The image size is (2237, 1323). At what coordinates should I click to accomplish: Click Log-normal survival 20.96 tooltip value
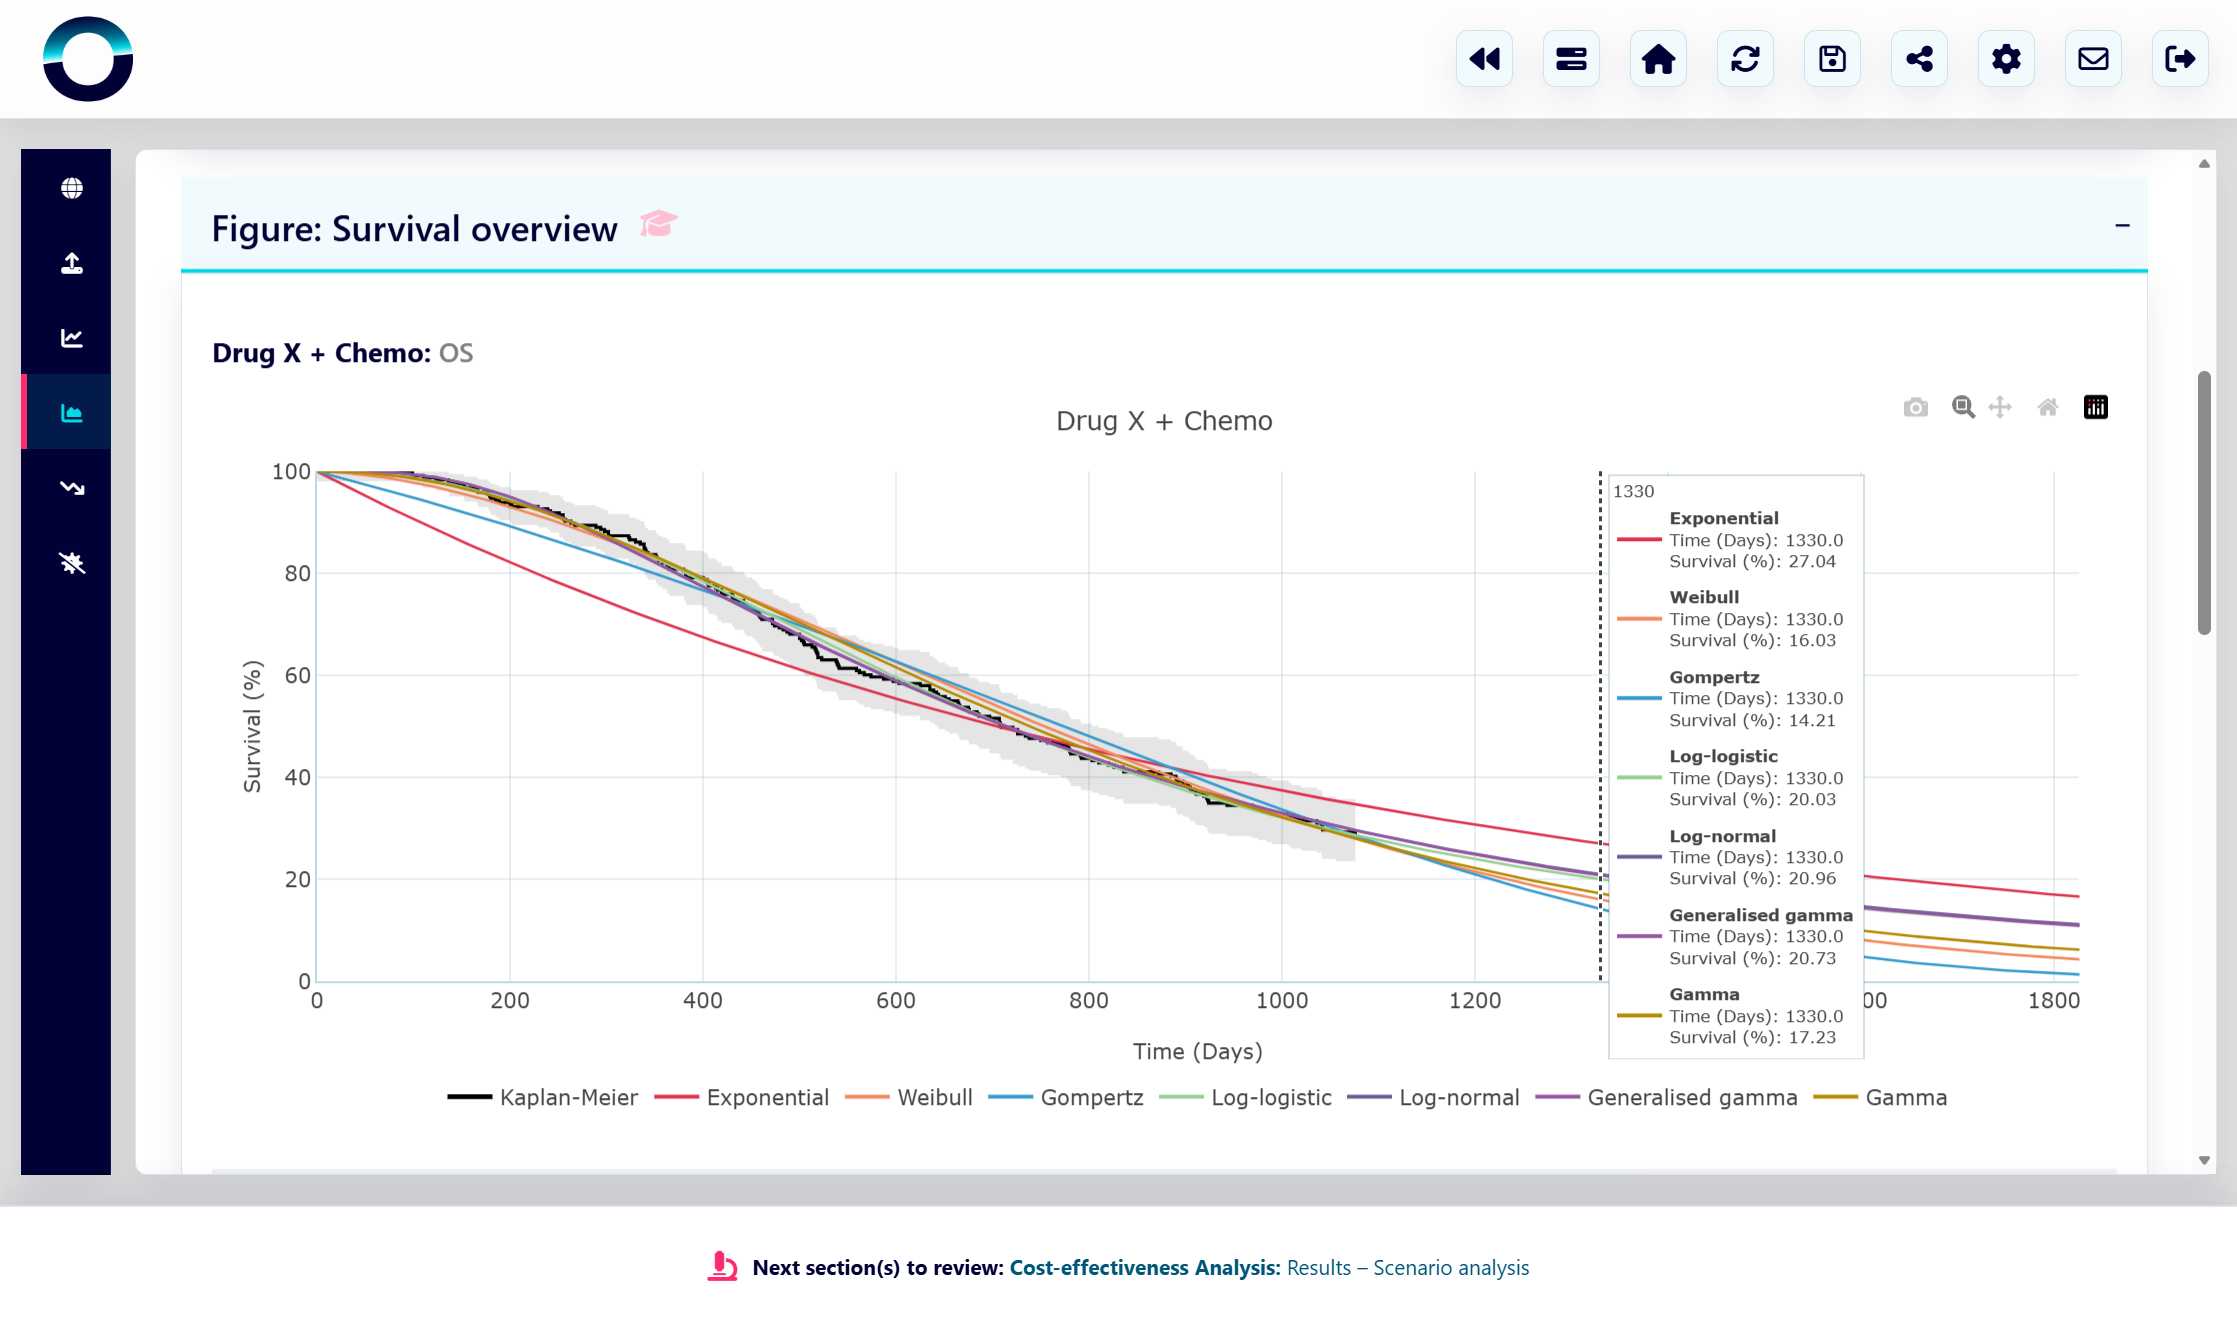(x=1812, y=878)
